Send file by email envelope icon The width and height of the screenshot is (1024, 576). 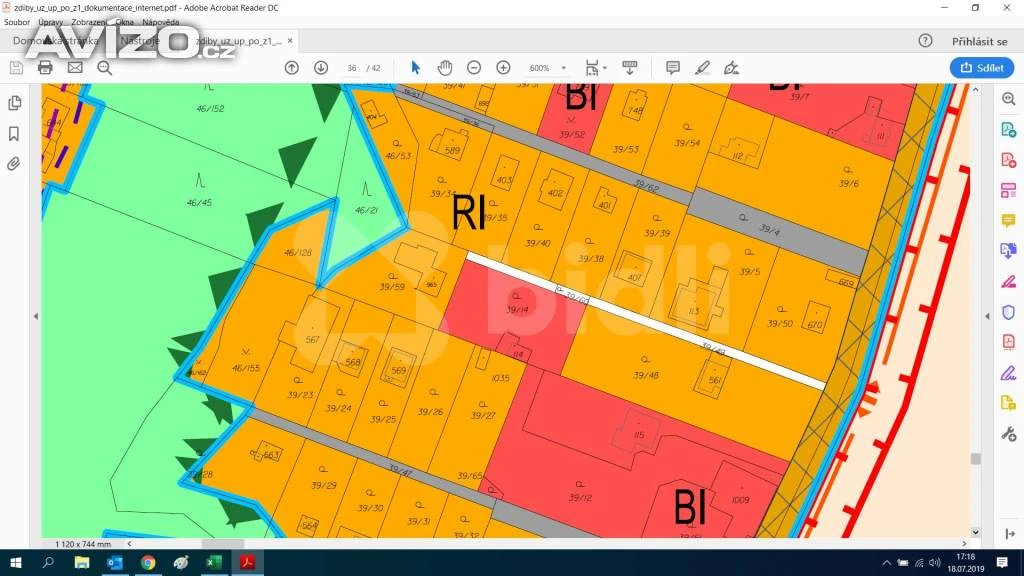pos(75,67)
